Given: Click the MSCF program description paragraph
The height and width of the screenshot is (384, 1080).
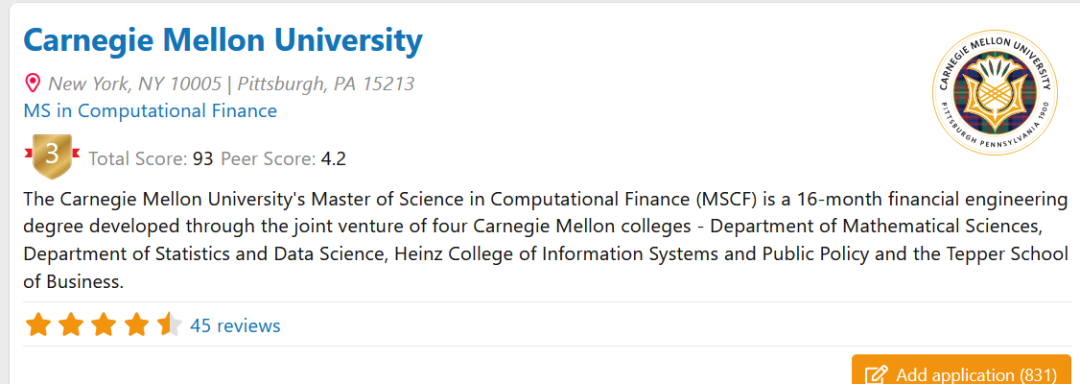Looking at the screenshot, I should [x=546, y=241].
